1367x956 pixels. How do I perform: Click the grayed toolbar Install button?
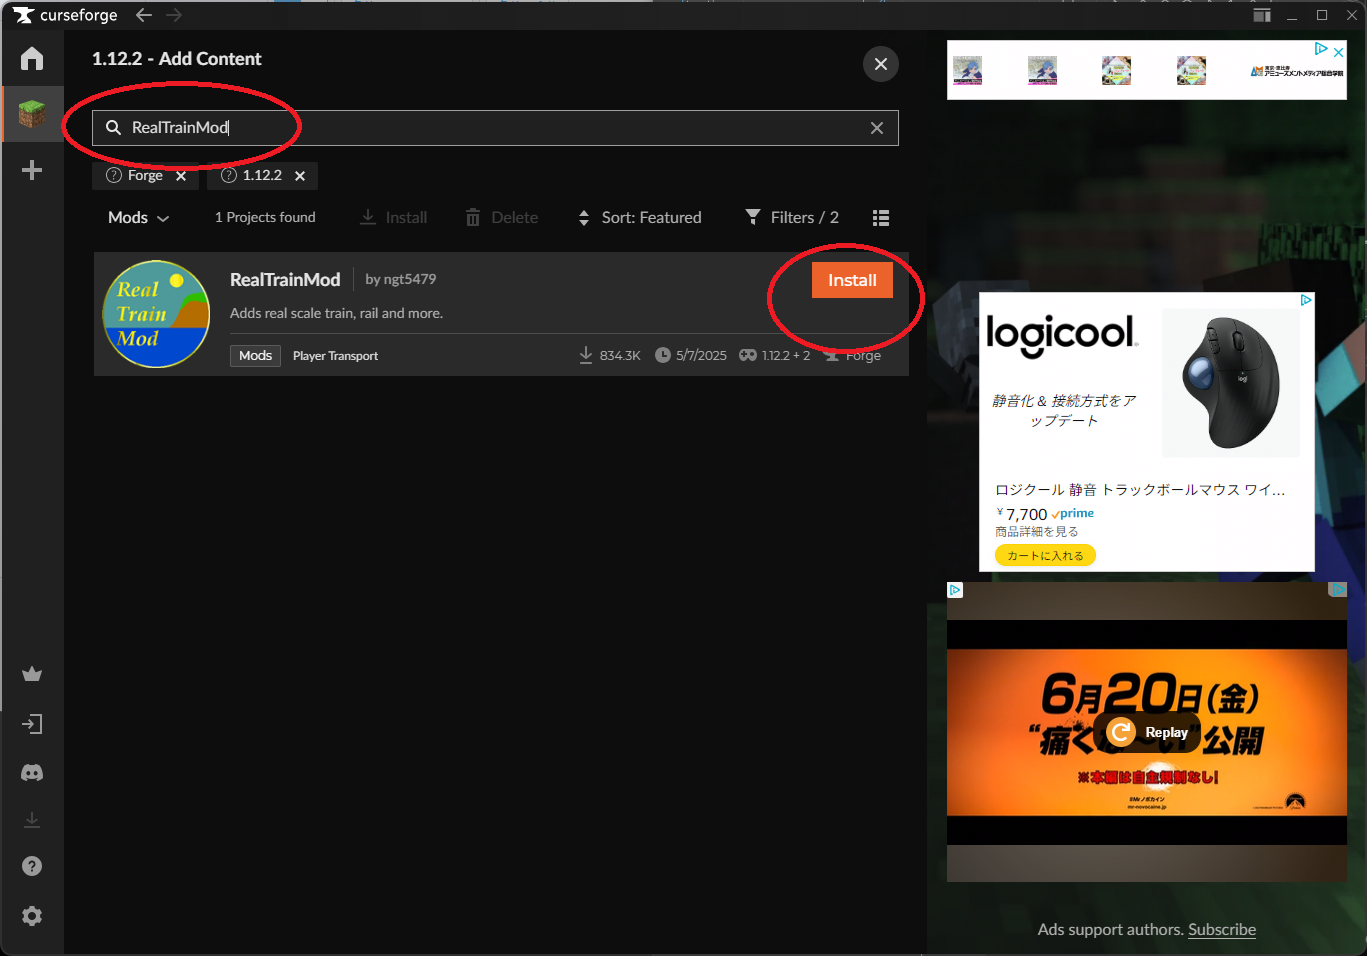[393, 218]
